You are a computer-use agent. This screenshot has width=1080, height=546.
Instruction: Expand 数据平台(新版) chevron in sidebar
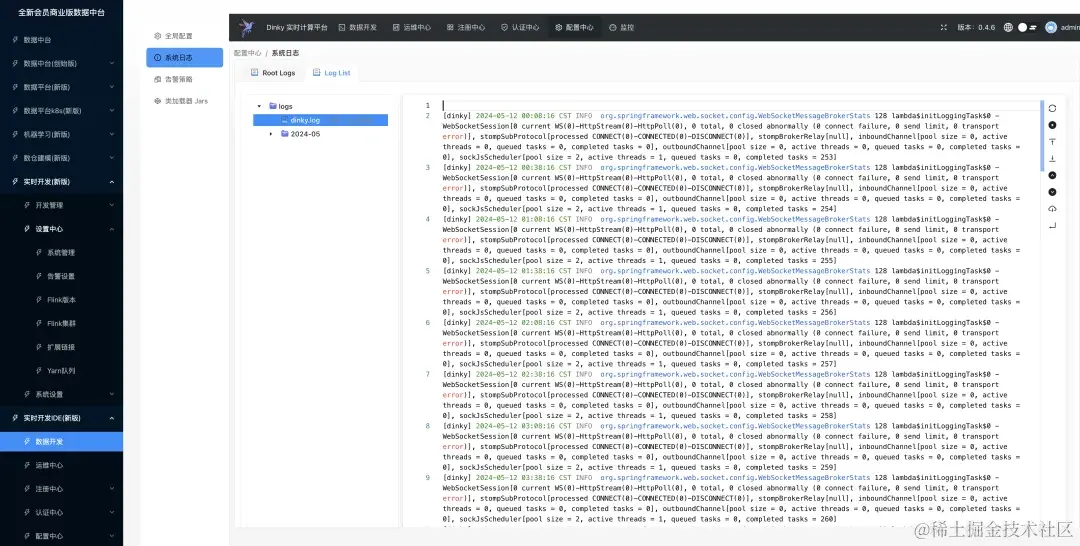112,87
